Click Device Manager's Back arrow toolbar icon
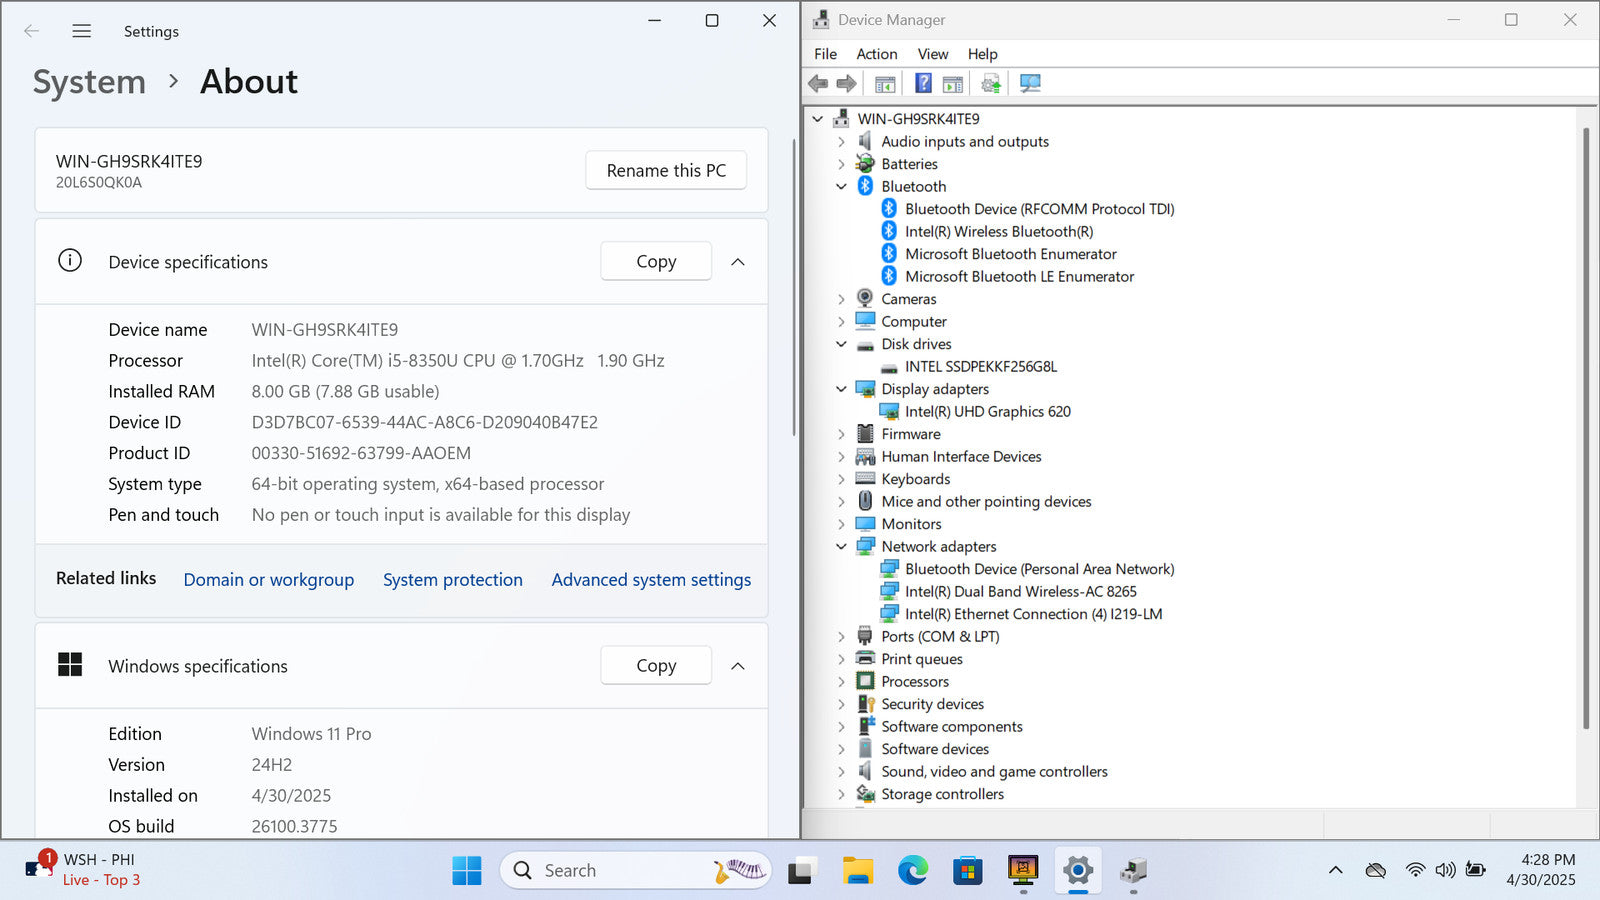 click(818, 84)
